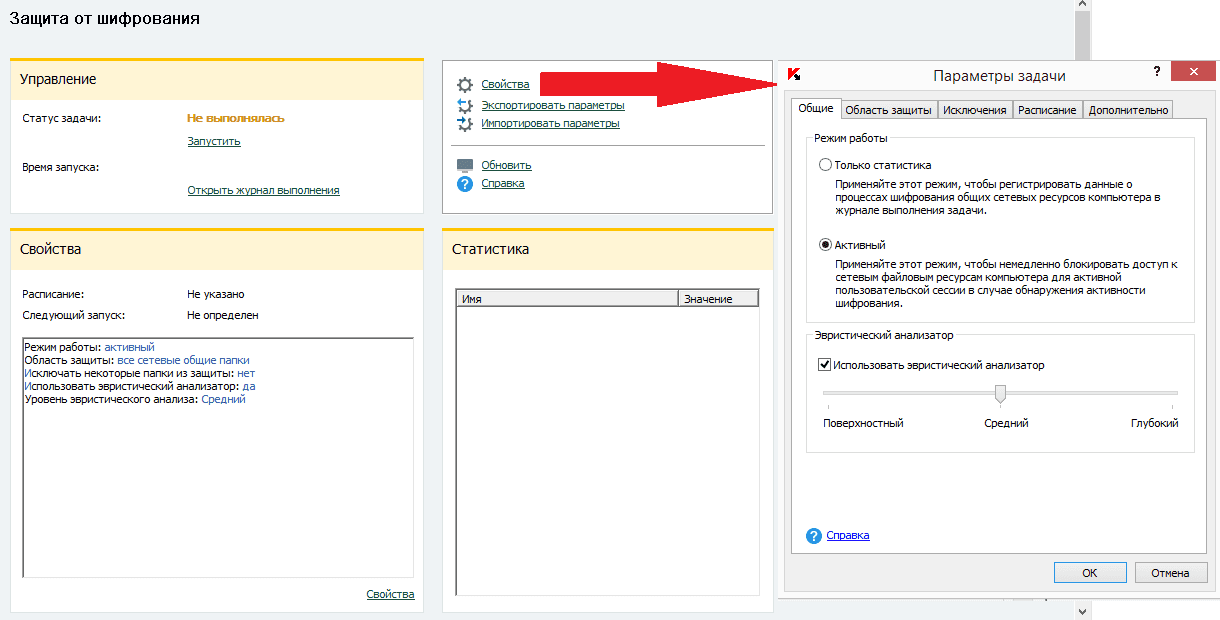Click the blue help icon in Параметры задачи dialog
Screen dimensions: 1220x620
click(x=814, y=536)
